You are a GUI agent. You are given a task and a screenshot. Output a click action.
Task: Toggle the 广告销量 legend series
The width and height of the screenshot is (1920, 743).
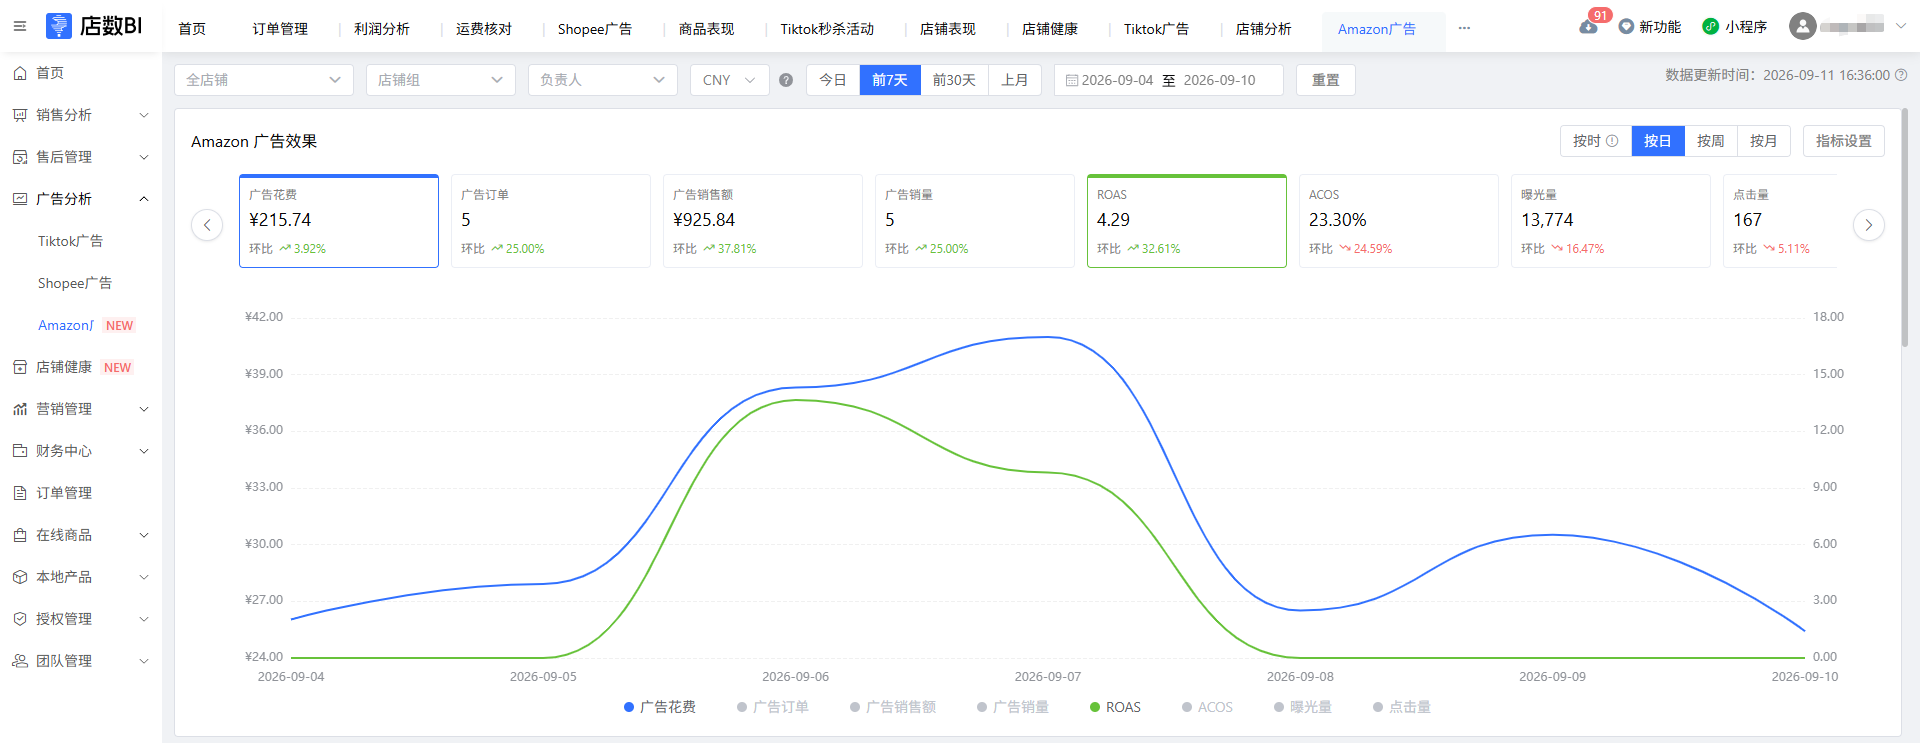[x=1013, y=707]
